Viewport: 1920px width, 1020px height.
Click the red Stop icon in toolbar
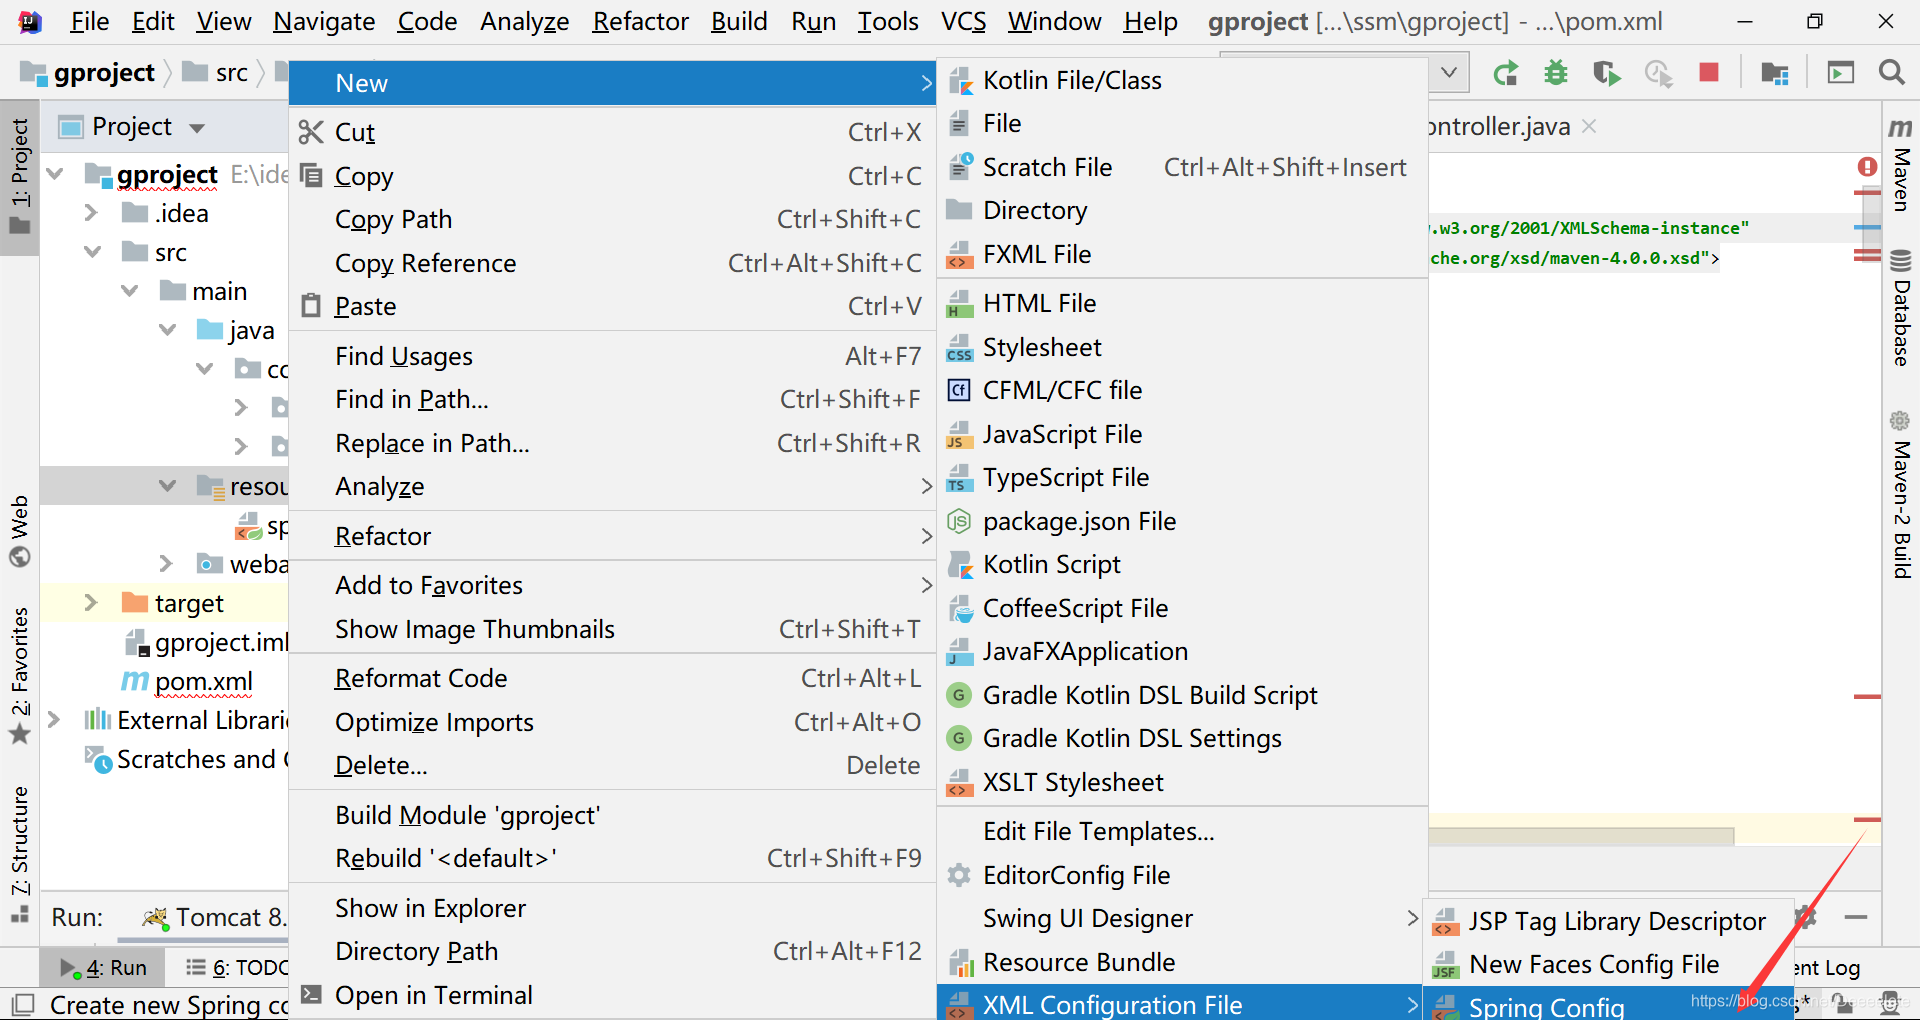click(x=1709, y=72)
